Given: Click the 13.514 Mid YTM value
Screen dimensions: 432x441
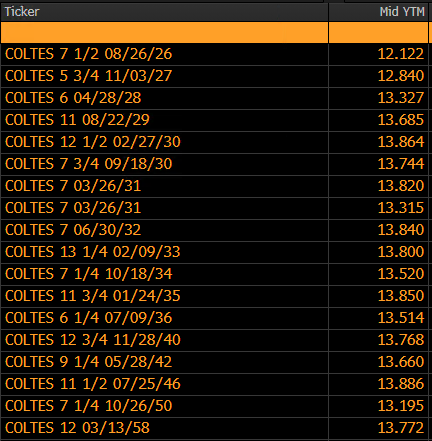Looking at the screenshot, I should pos(401,318).
